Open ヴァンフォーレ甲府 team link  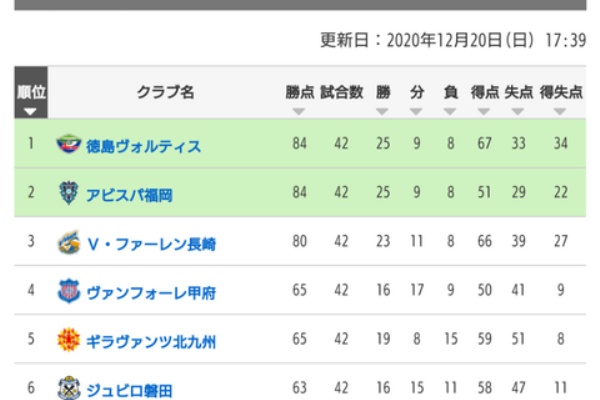coord(152,293)
